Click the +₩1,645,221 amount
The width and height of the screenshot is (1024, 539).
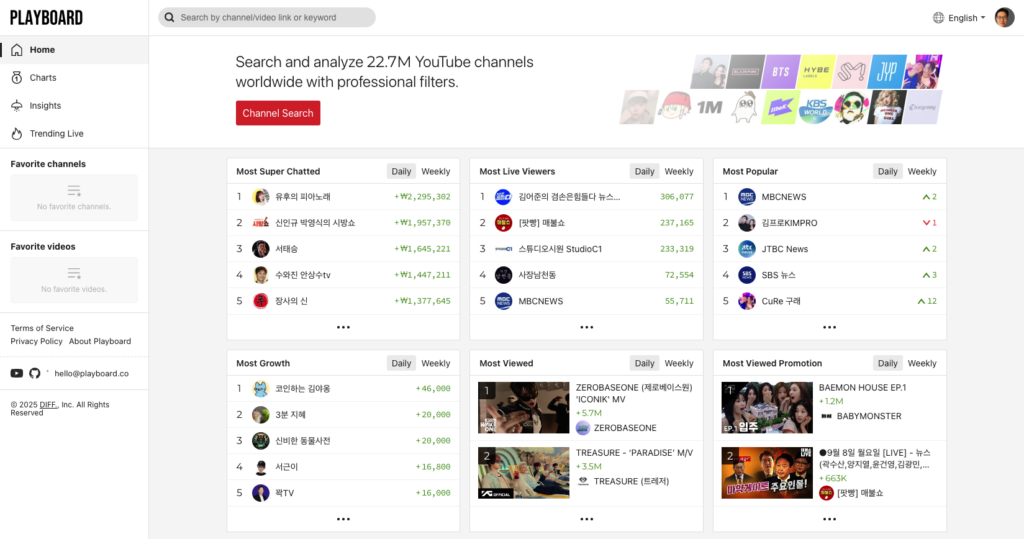coord(422,249)
